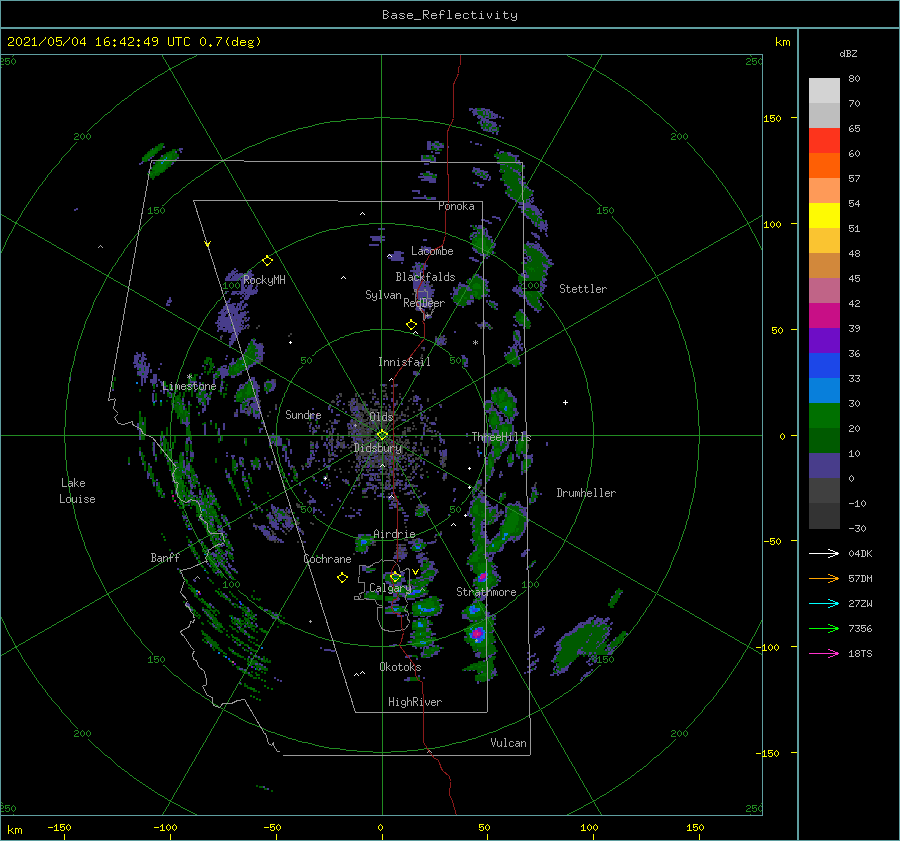
Task: Click the HighRiver town label
Action: point(415,702)
